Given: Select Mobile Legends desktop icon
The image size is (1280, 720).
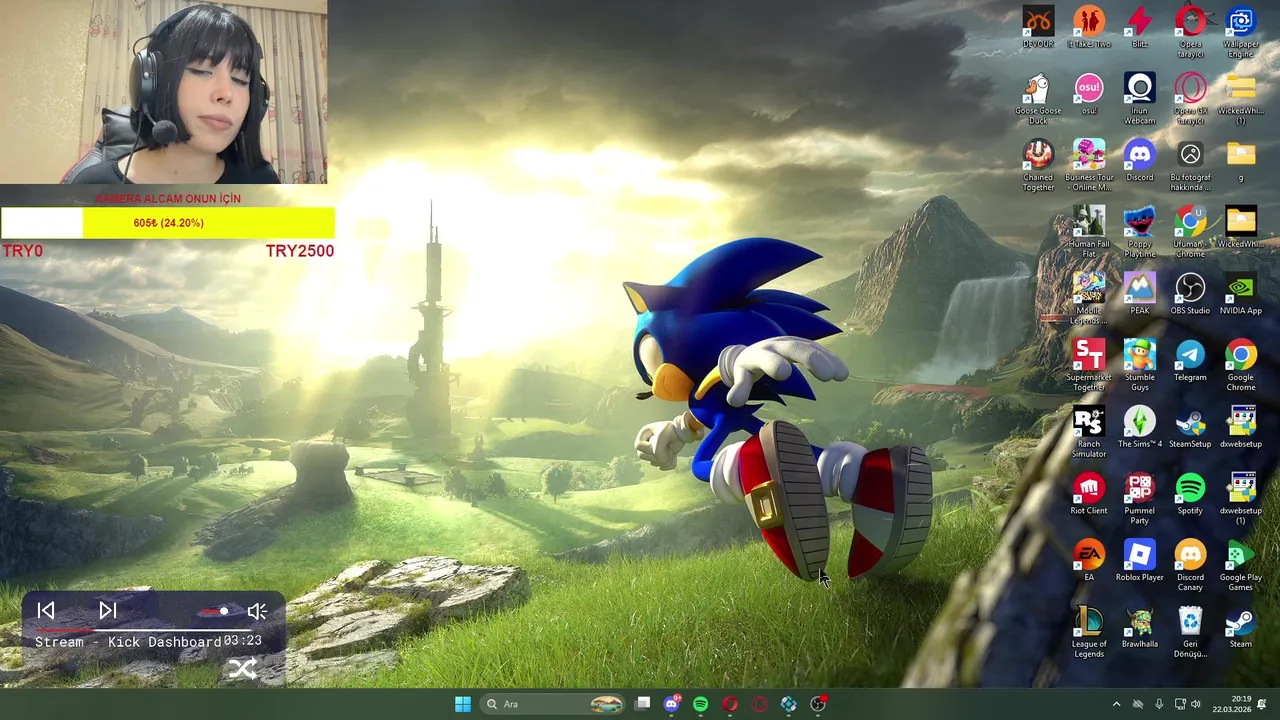Looking at the screenshot, I should pyautogui.click(x=1089, y=298).
